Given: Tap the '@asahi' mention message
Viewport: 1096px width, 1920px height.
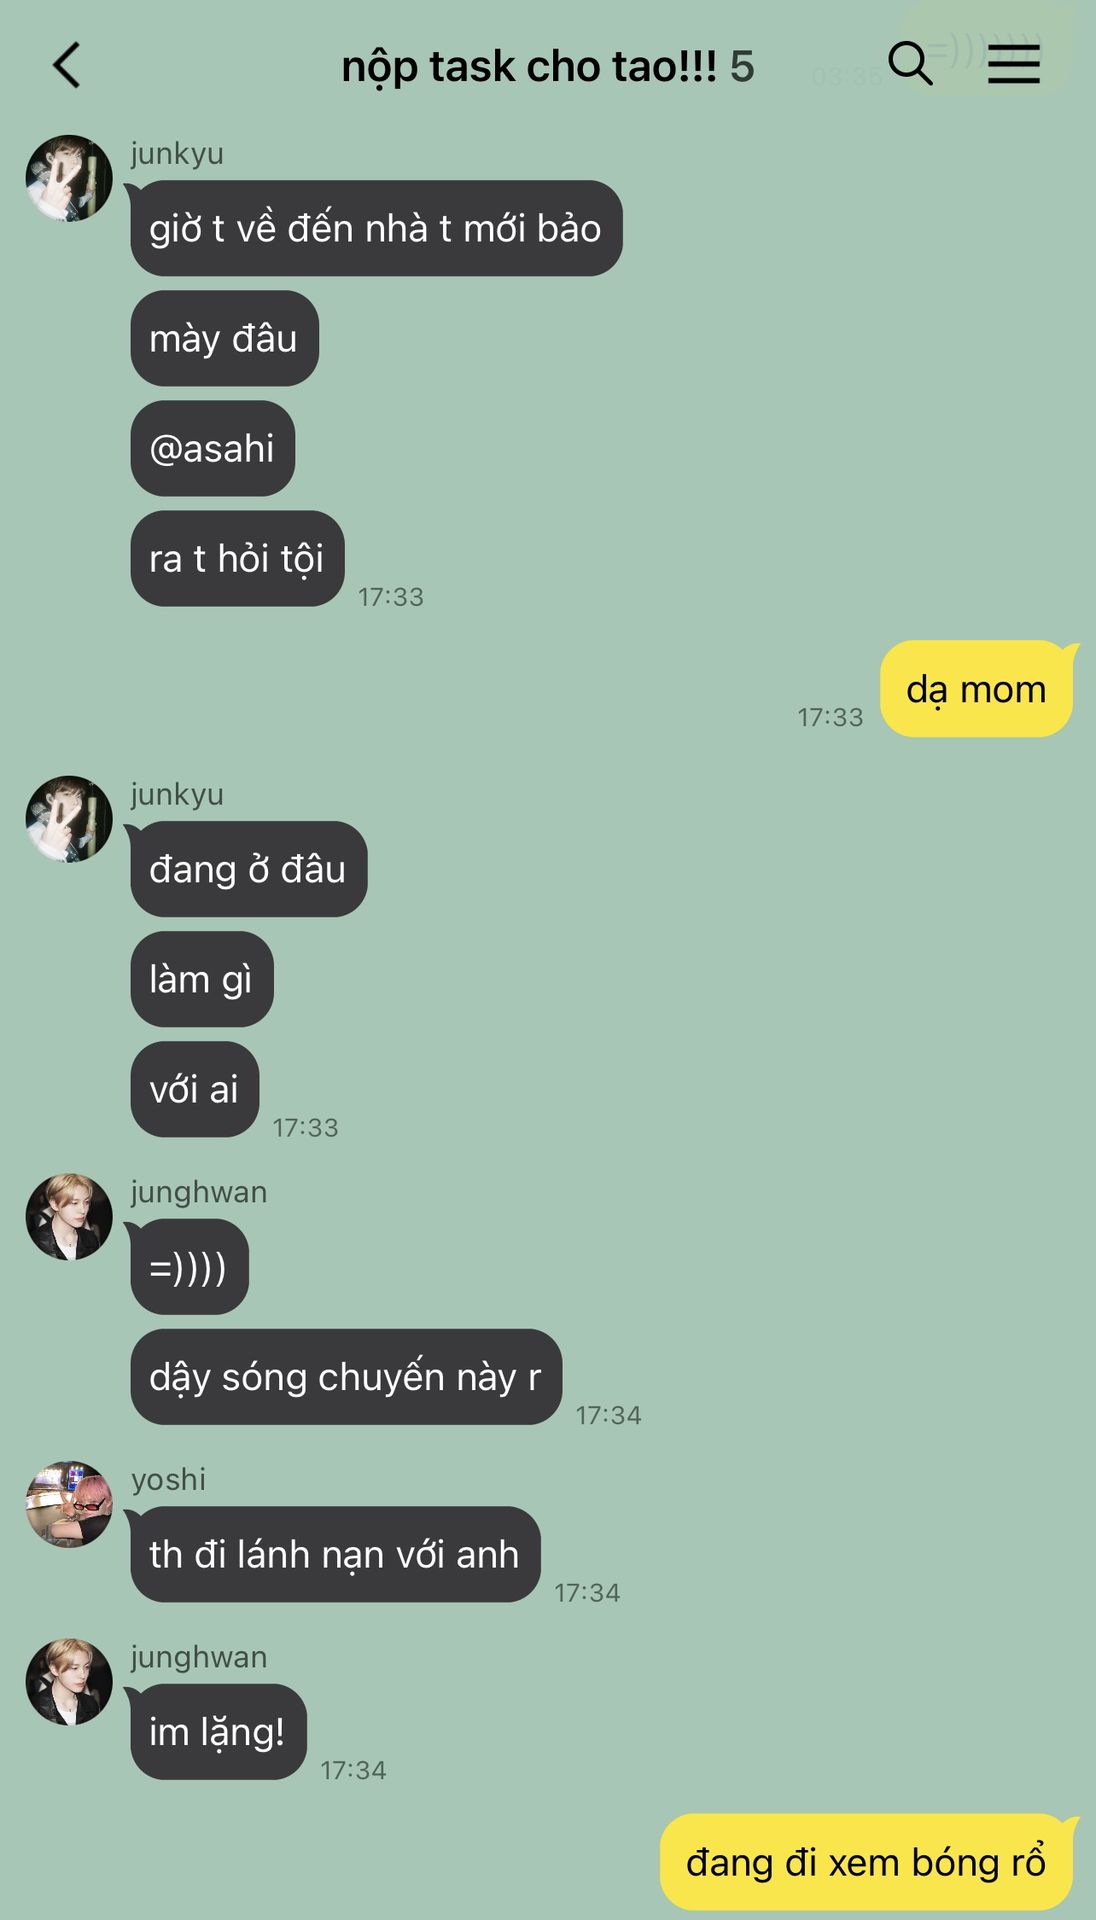Looking at the screenshot, I should pyautogui.click(x=212, y=448).
